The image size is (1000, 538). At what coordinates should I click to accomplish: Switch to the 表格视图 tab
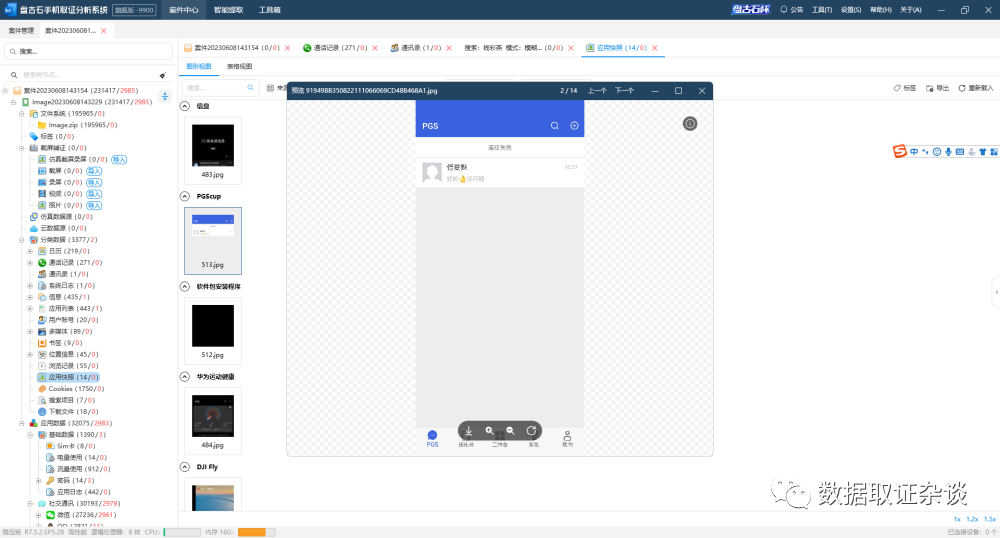click(x=239, y=66)
